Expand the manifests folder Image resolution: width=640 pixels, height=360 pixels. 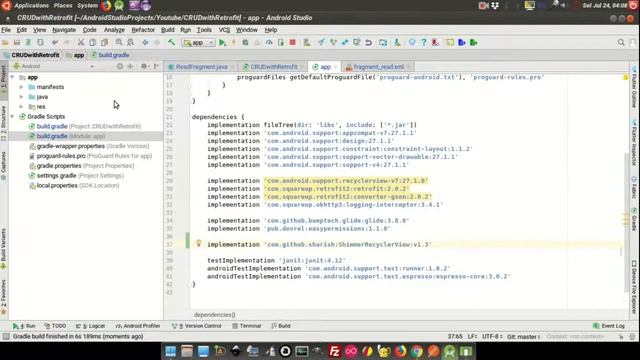tap(22, 87)
